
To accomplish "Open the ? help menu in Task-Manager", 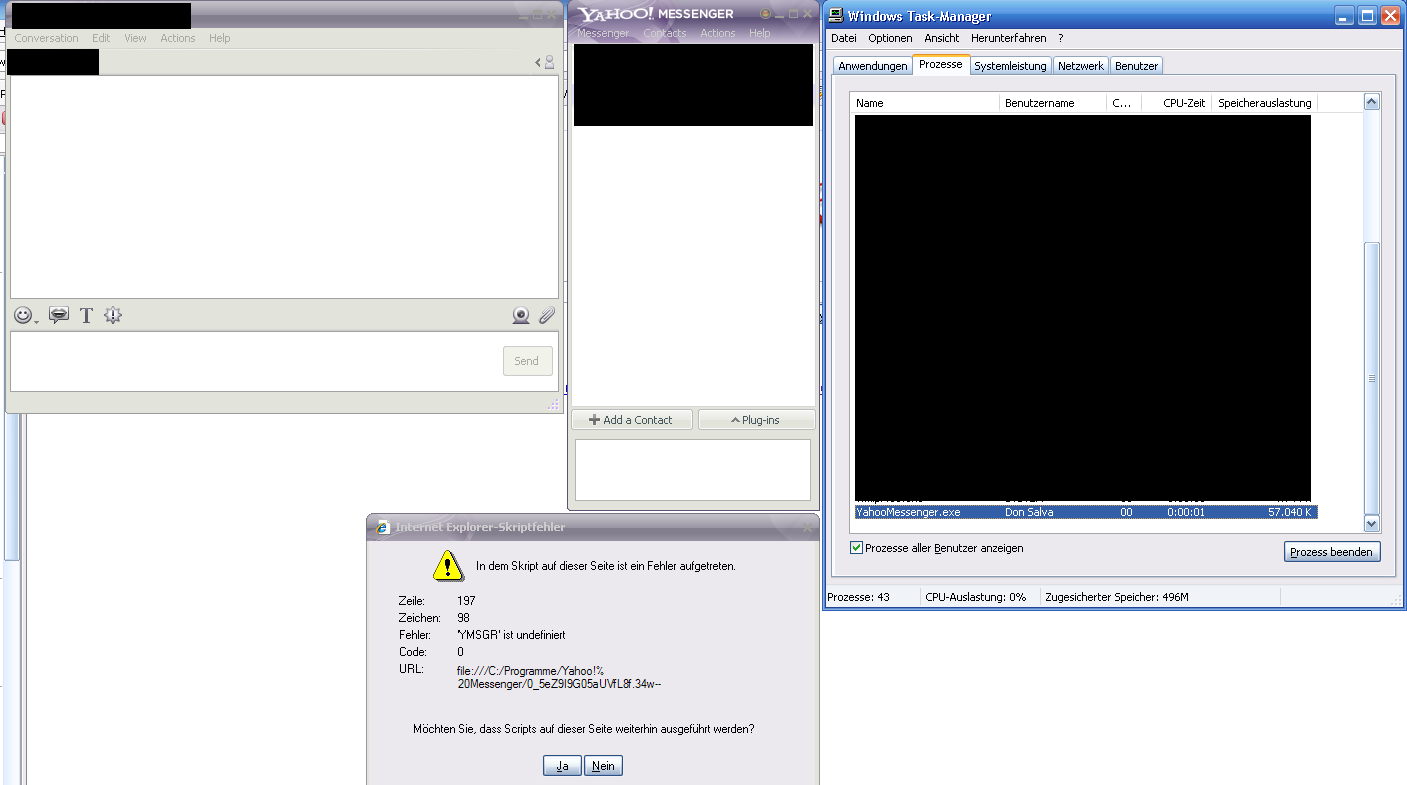I will 1060,38.
